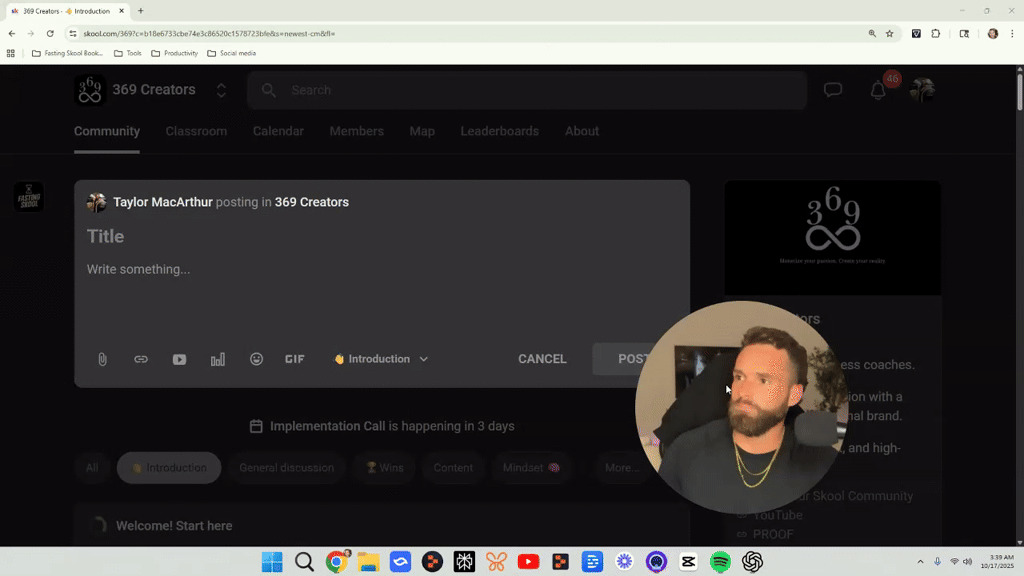Screen dimensions: 1024x576
Task: Open the Social media bookmark folder
Action: click(x=231, y=54)
